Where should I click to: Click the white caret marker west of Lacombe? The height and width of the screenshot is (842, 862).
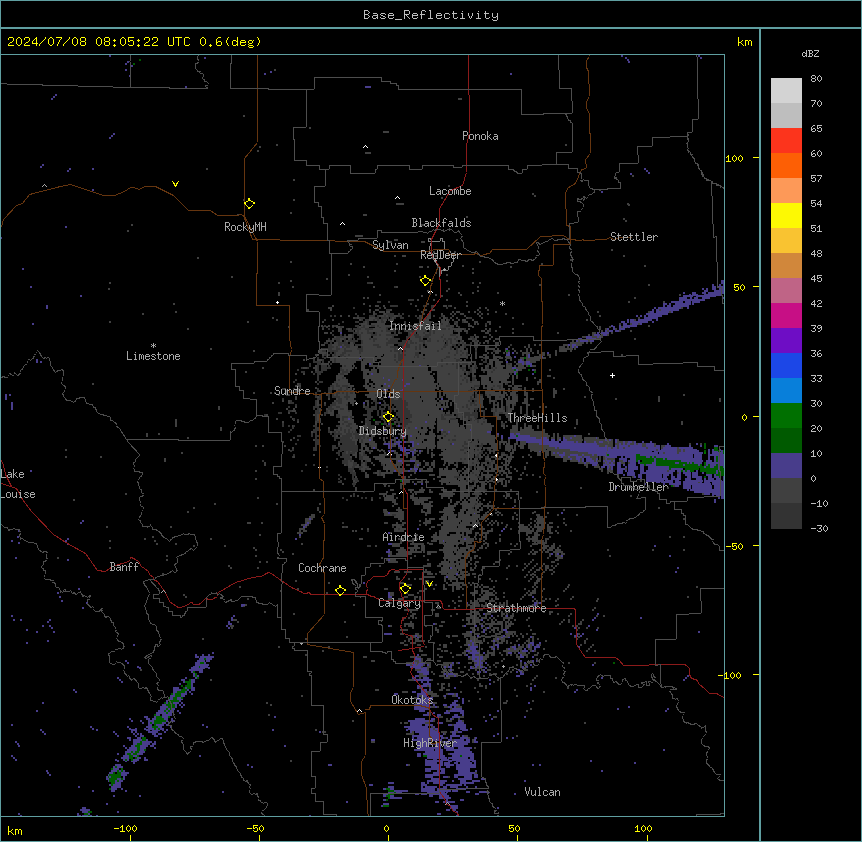pos(397,198)
